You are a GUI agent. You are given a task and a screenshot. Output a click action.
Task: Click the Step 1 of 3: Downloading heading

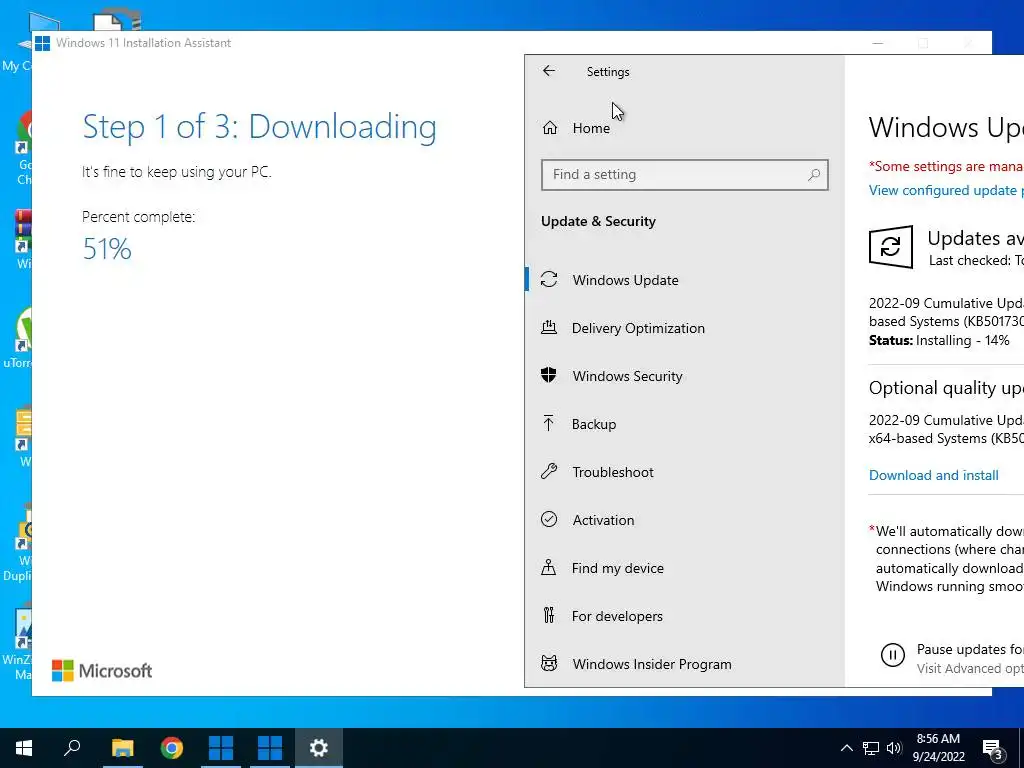259,127
